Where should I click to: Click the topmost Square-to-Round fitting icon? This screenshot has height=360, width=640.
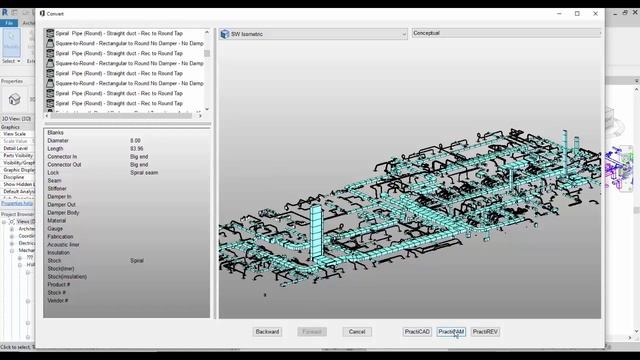(50, 43)
